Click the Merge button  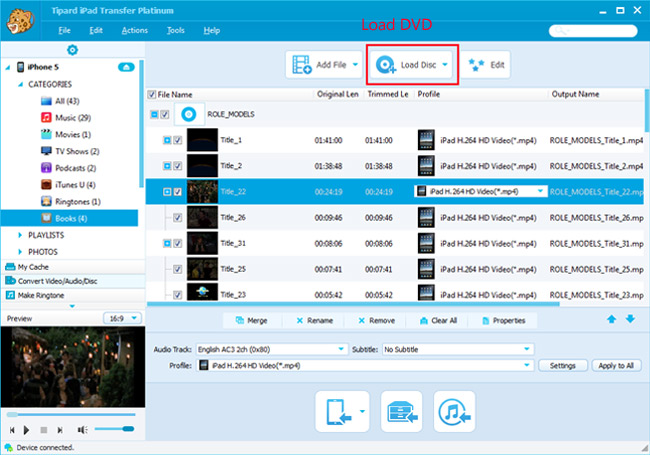click(x=252, y=320)
